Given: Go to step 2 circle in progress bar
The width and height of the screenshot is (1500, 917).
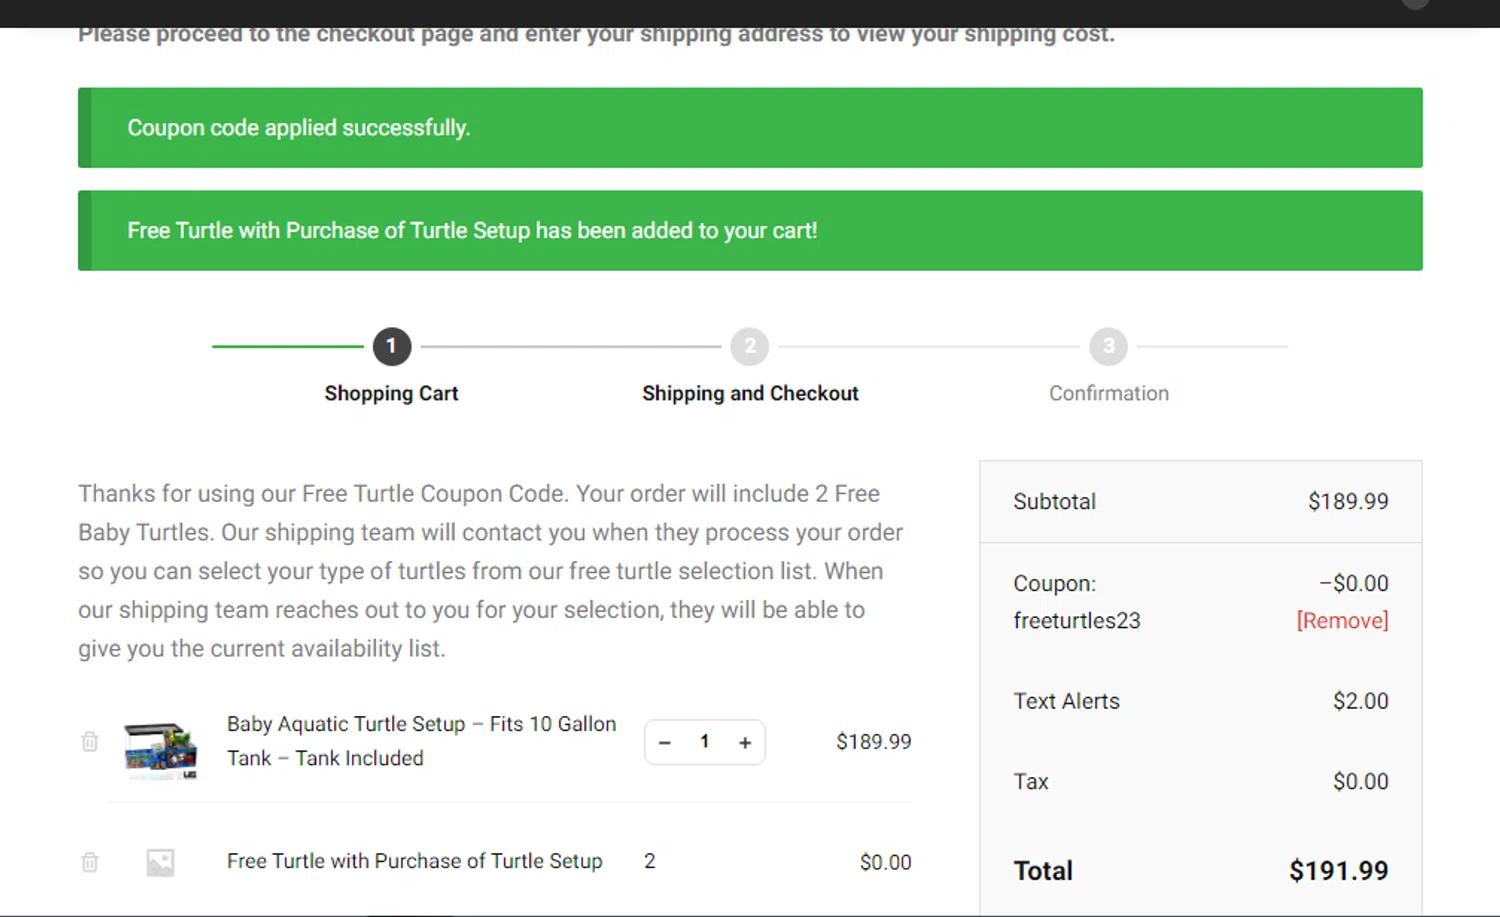Looking at the screenshot, I should 750,347.
